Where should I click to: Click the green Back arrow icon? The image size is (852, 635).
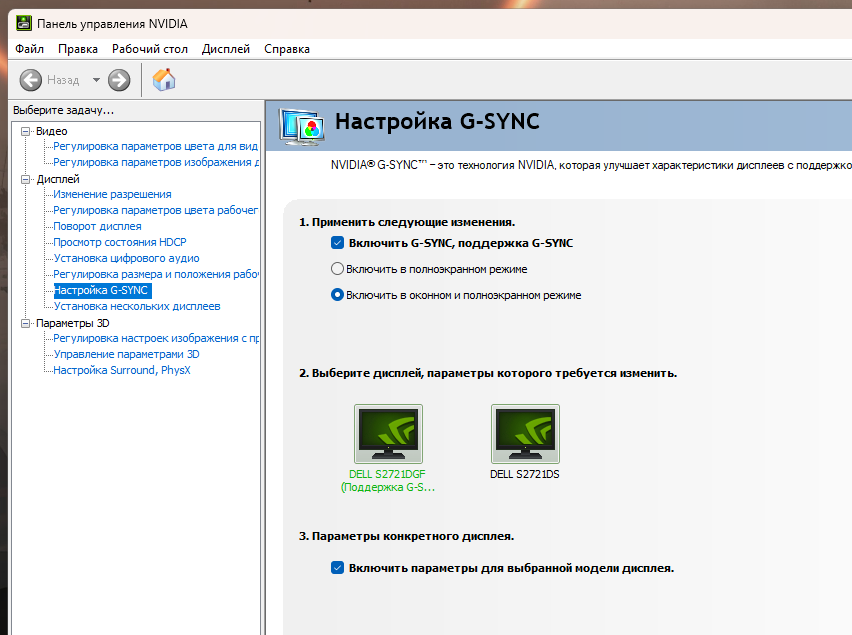31,80
